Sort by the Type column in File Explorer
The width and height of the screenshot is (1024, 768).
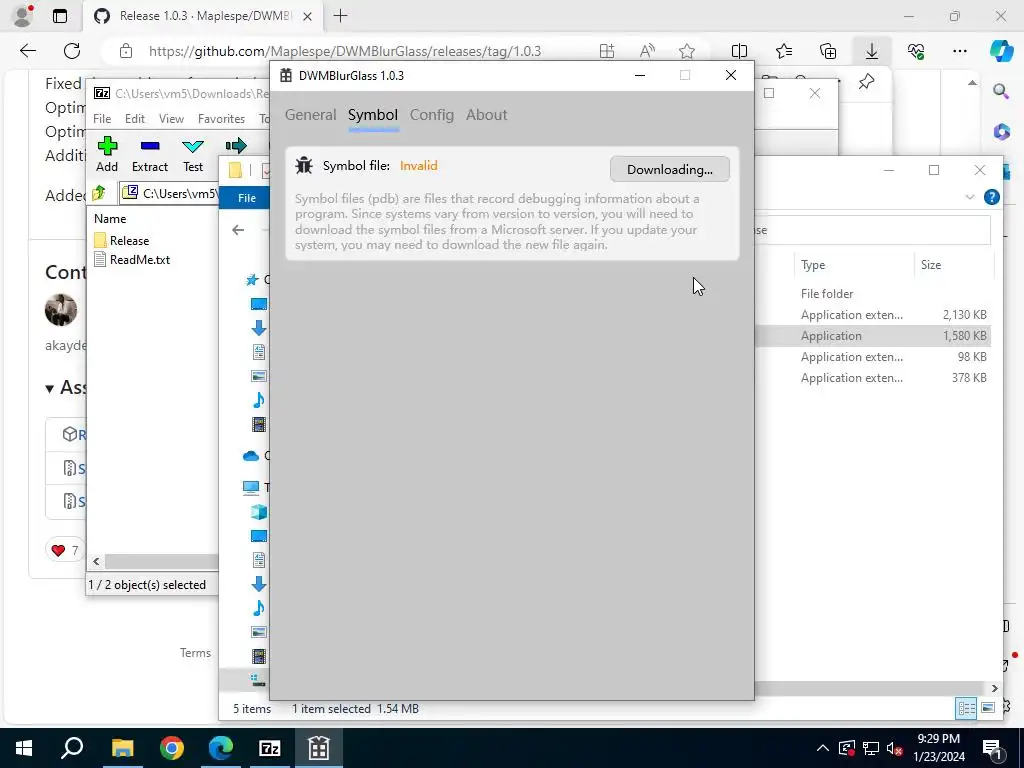click(x=813, y=265)
